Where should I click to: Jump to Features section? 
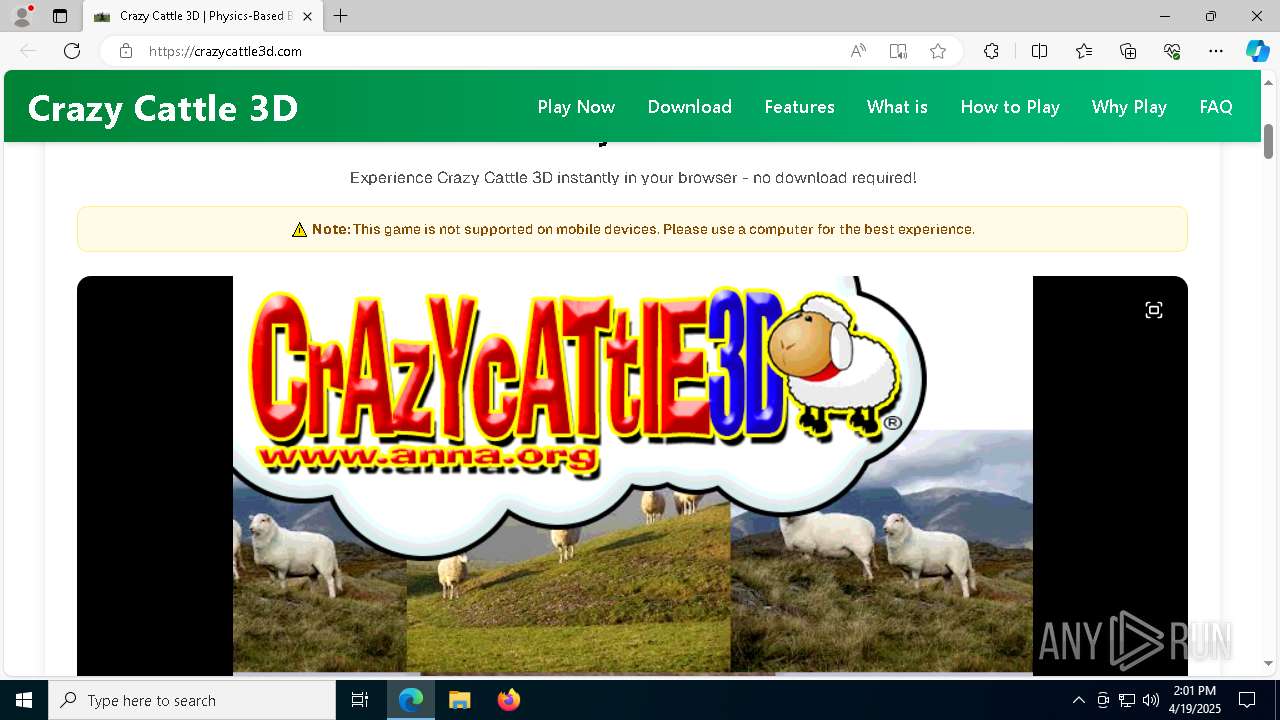799,107
